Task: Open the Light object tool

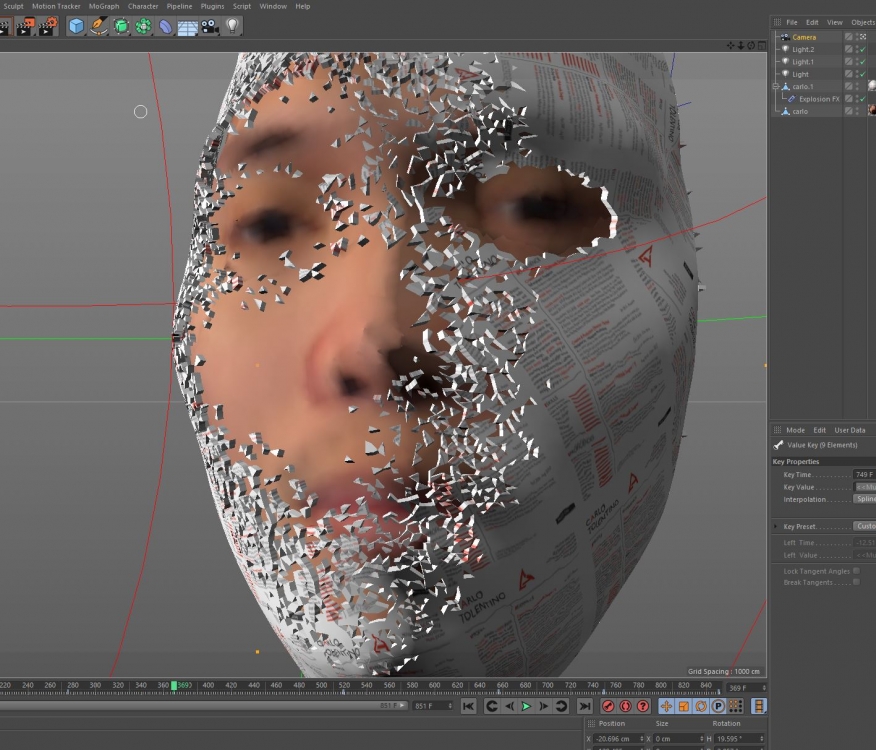Action: [x=233, y=26]
